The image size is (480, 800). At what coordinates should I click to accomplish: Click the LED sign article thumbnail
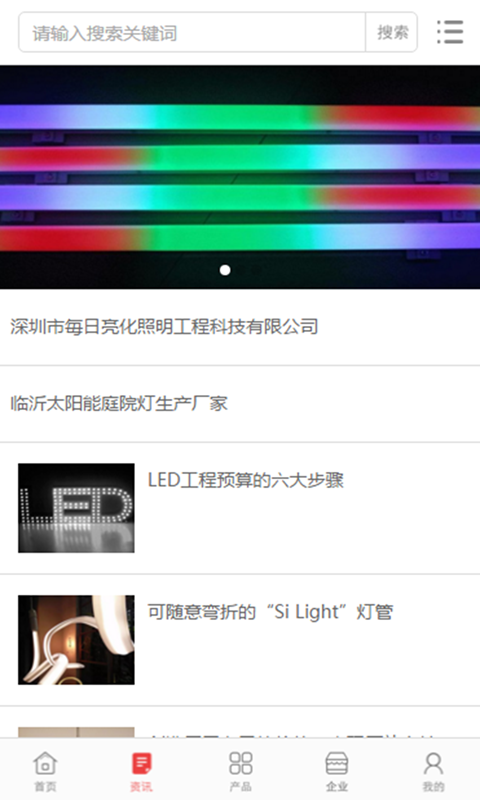click(x=77, y=508)
